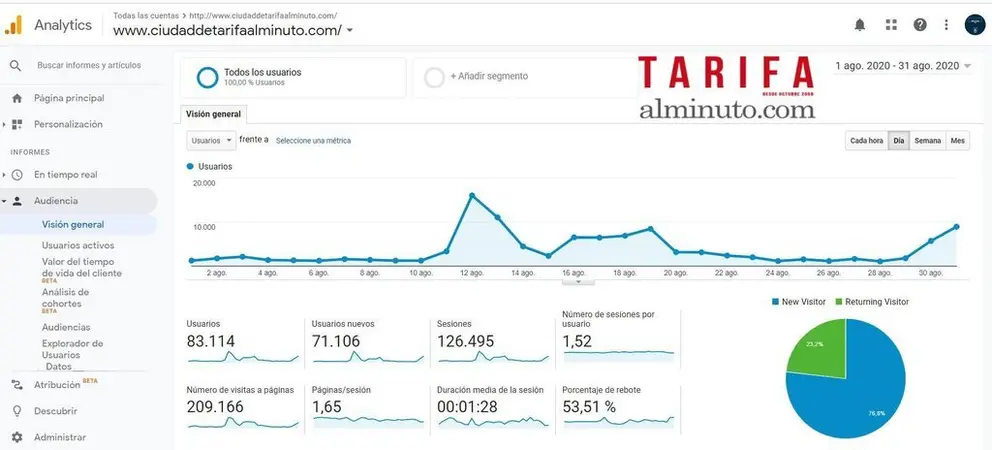Open the Usuarios metric dropdown
The width and height of the screenshot is (992, 450).
[211, 141]
